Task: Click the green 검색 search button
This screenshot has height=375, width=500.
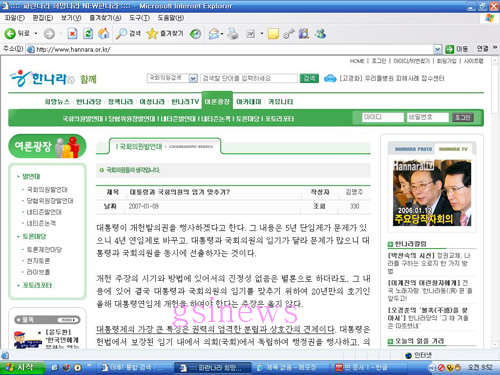Action: coord(309,78)
